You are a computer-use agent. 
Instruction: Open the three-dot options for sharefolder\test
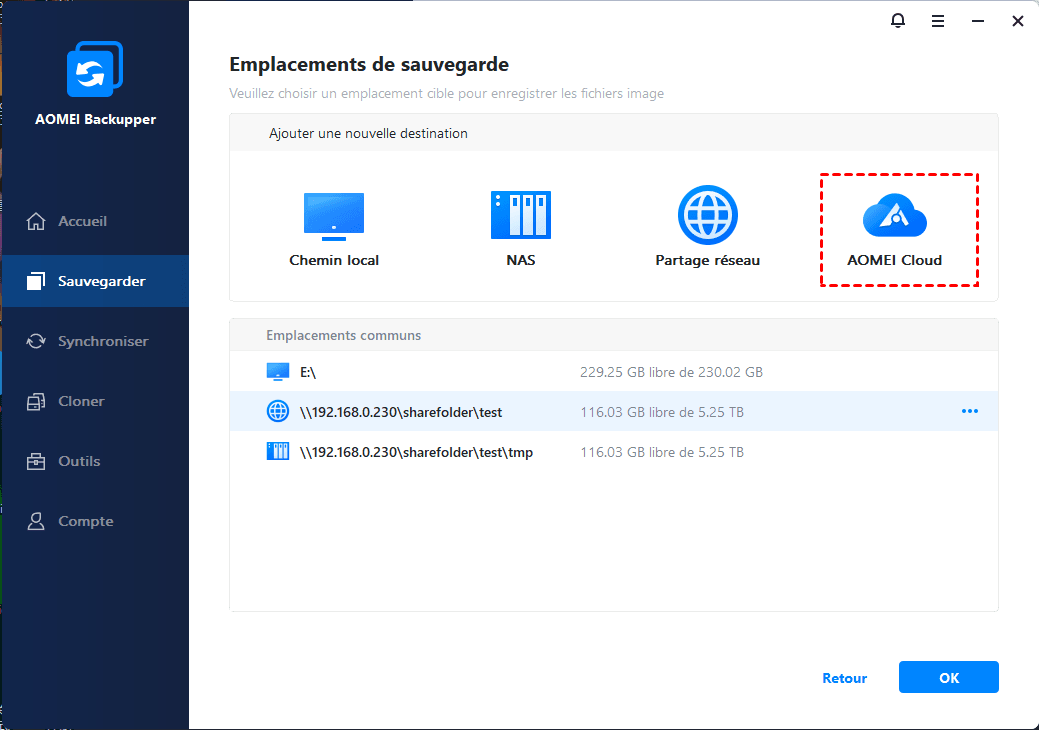969,411
